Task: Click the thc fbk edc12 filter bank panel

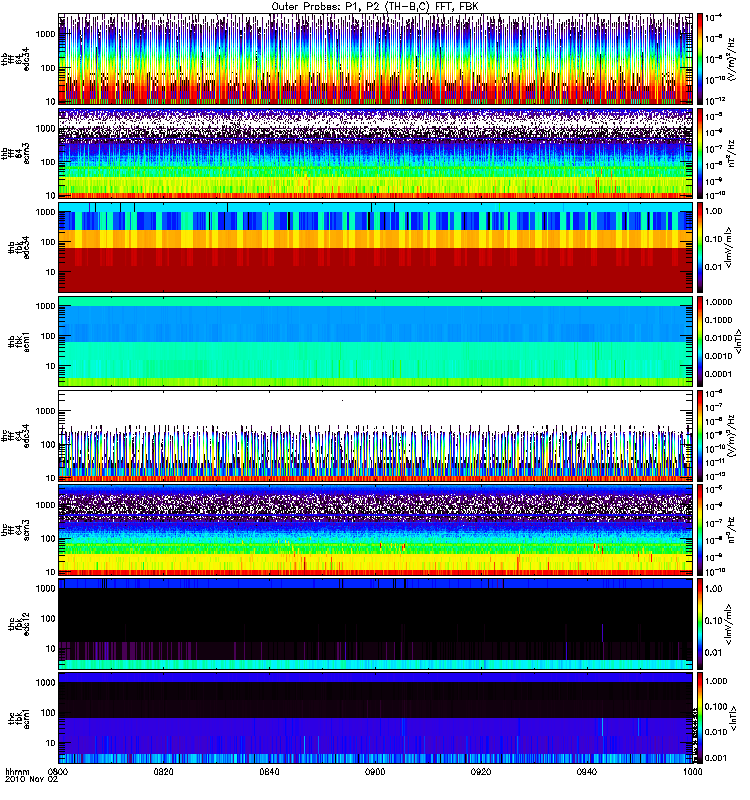Action: [376, 623]
